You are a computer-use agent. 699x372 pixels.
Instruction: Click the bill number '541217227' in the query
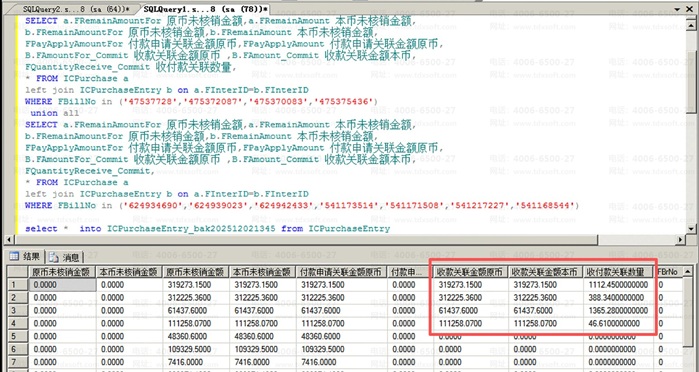(x=480, y=206)
